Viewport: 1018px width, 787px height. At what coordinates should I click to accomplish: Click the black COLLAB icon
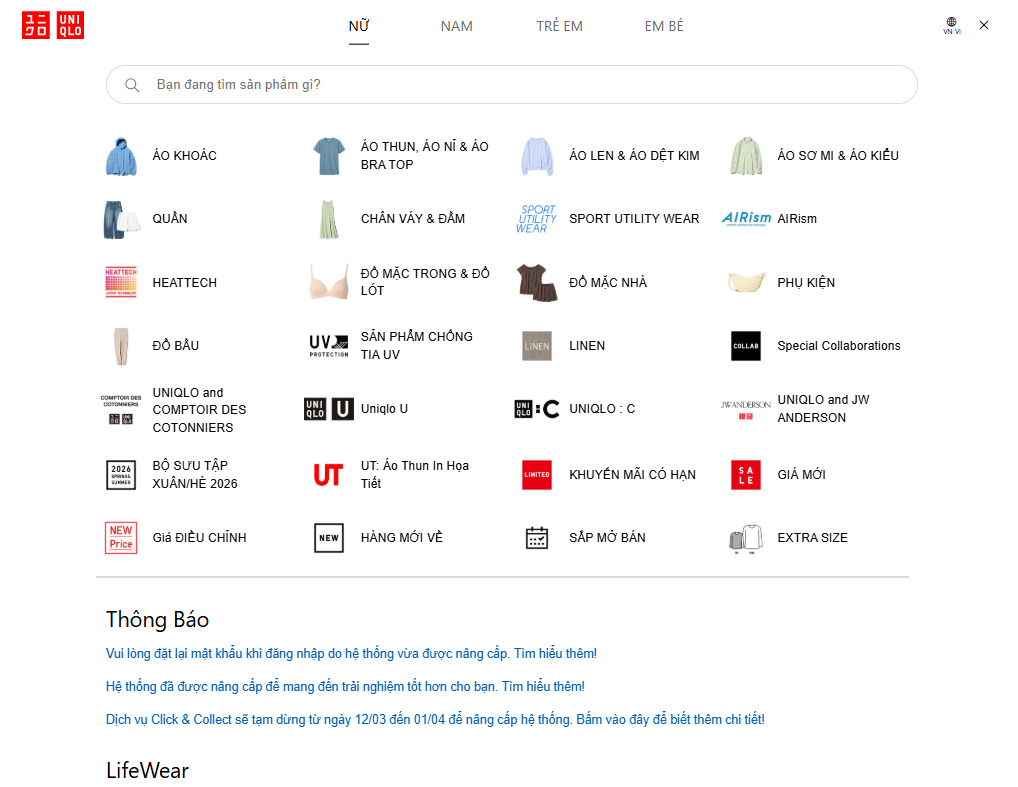coord(746,346)
